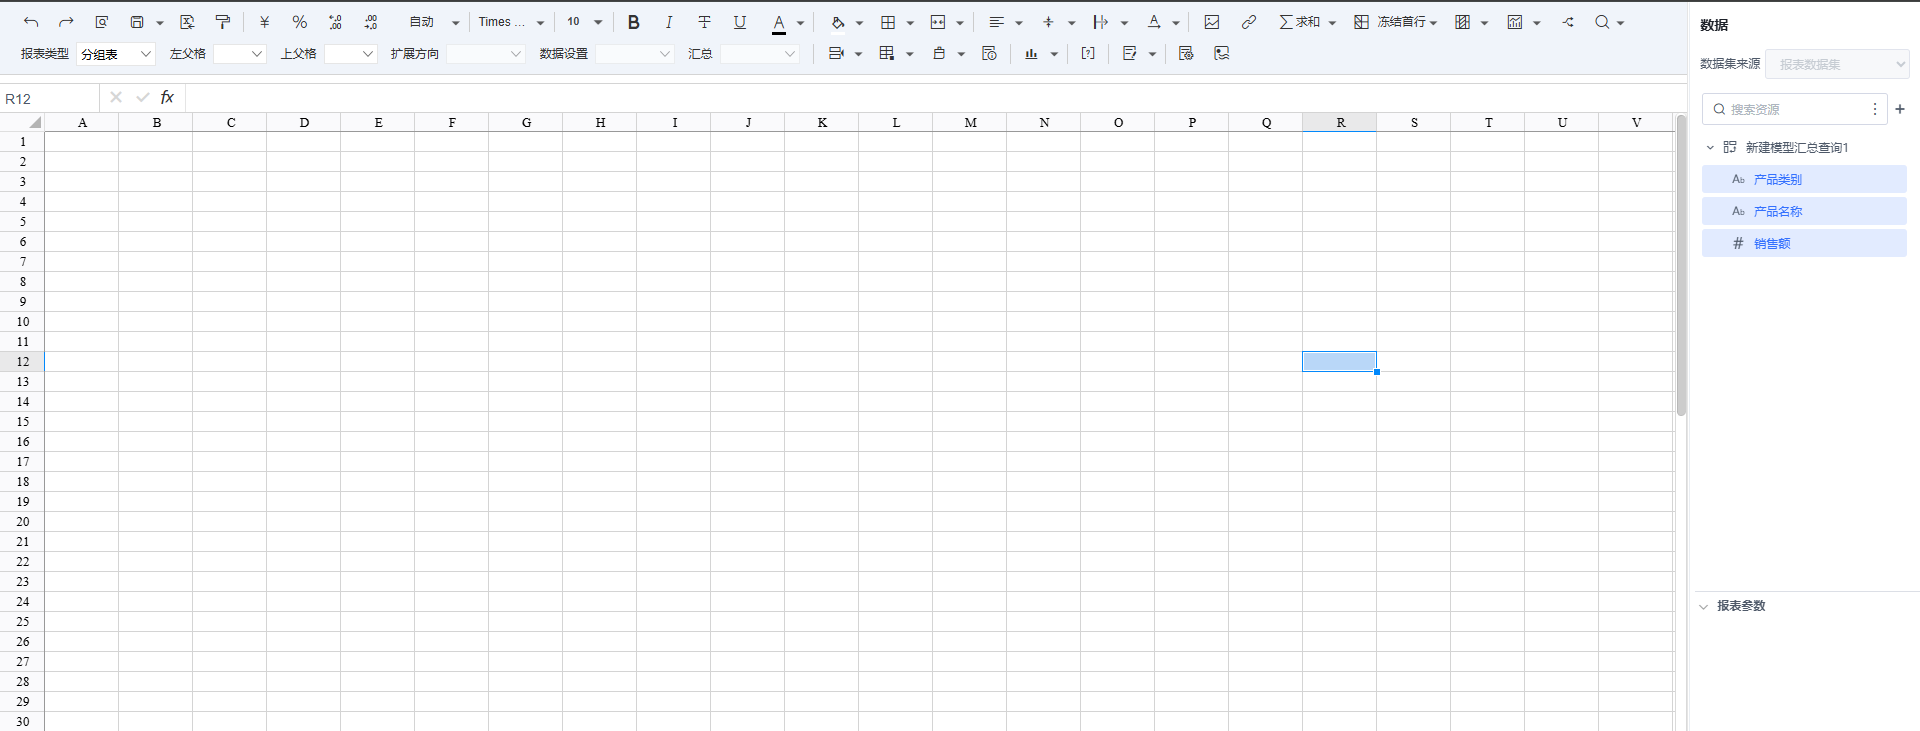Toggle italic formatting
The image size is (1920, 731).
tap(669, 22)
